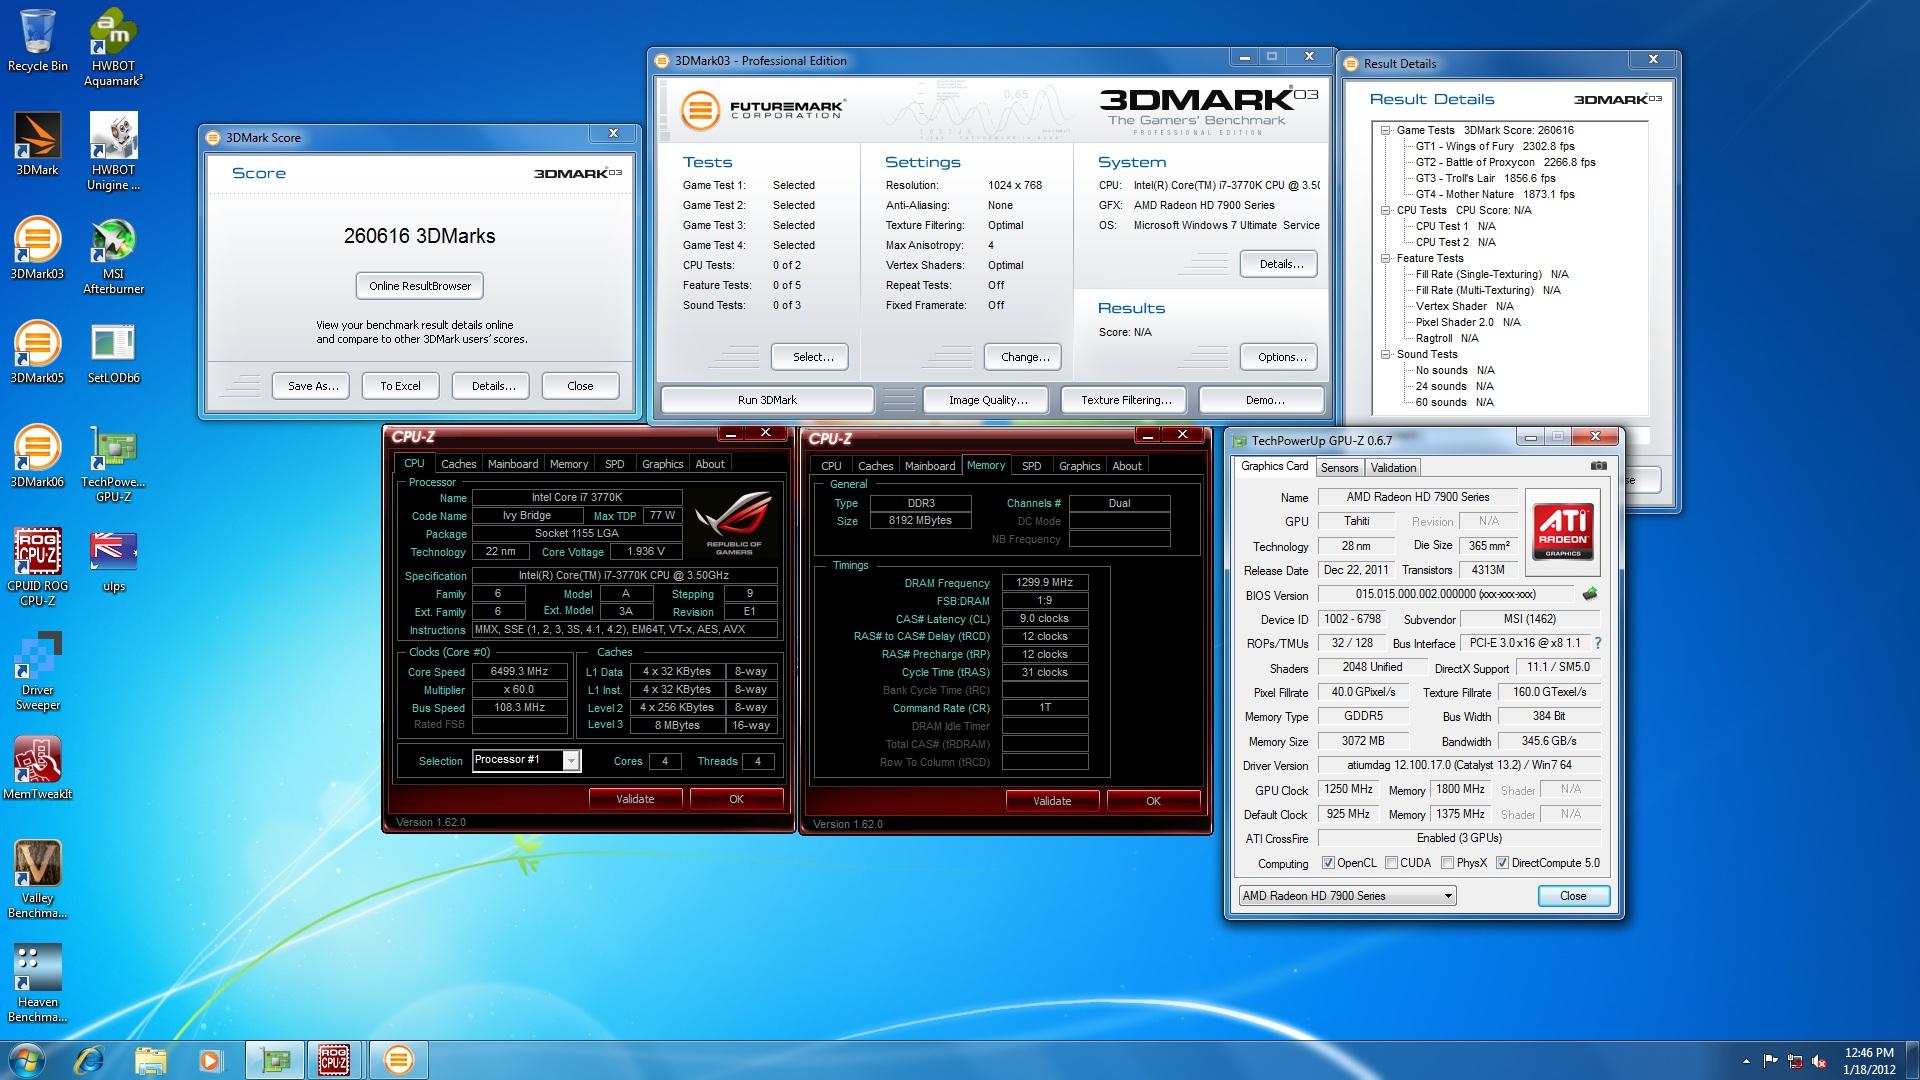The image size is (1920, 1080).
Task: Open CPUID ROG CPU-Z desktop icon
Action: pos(38,568)
